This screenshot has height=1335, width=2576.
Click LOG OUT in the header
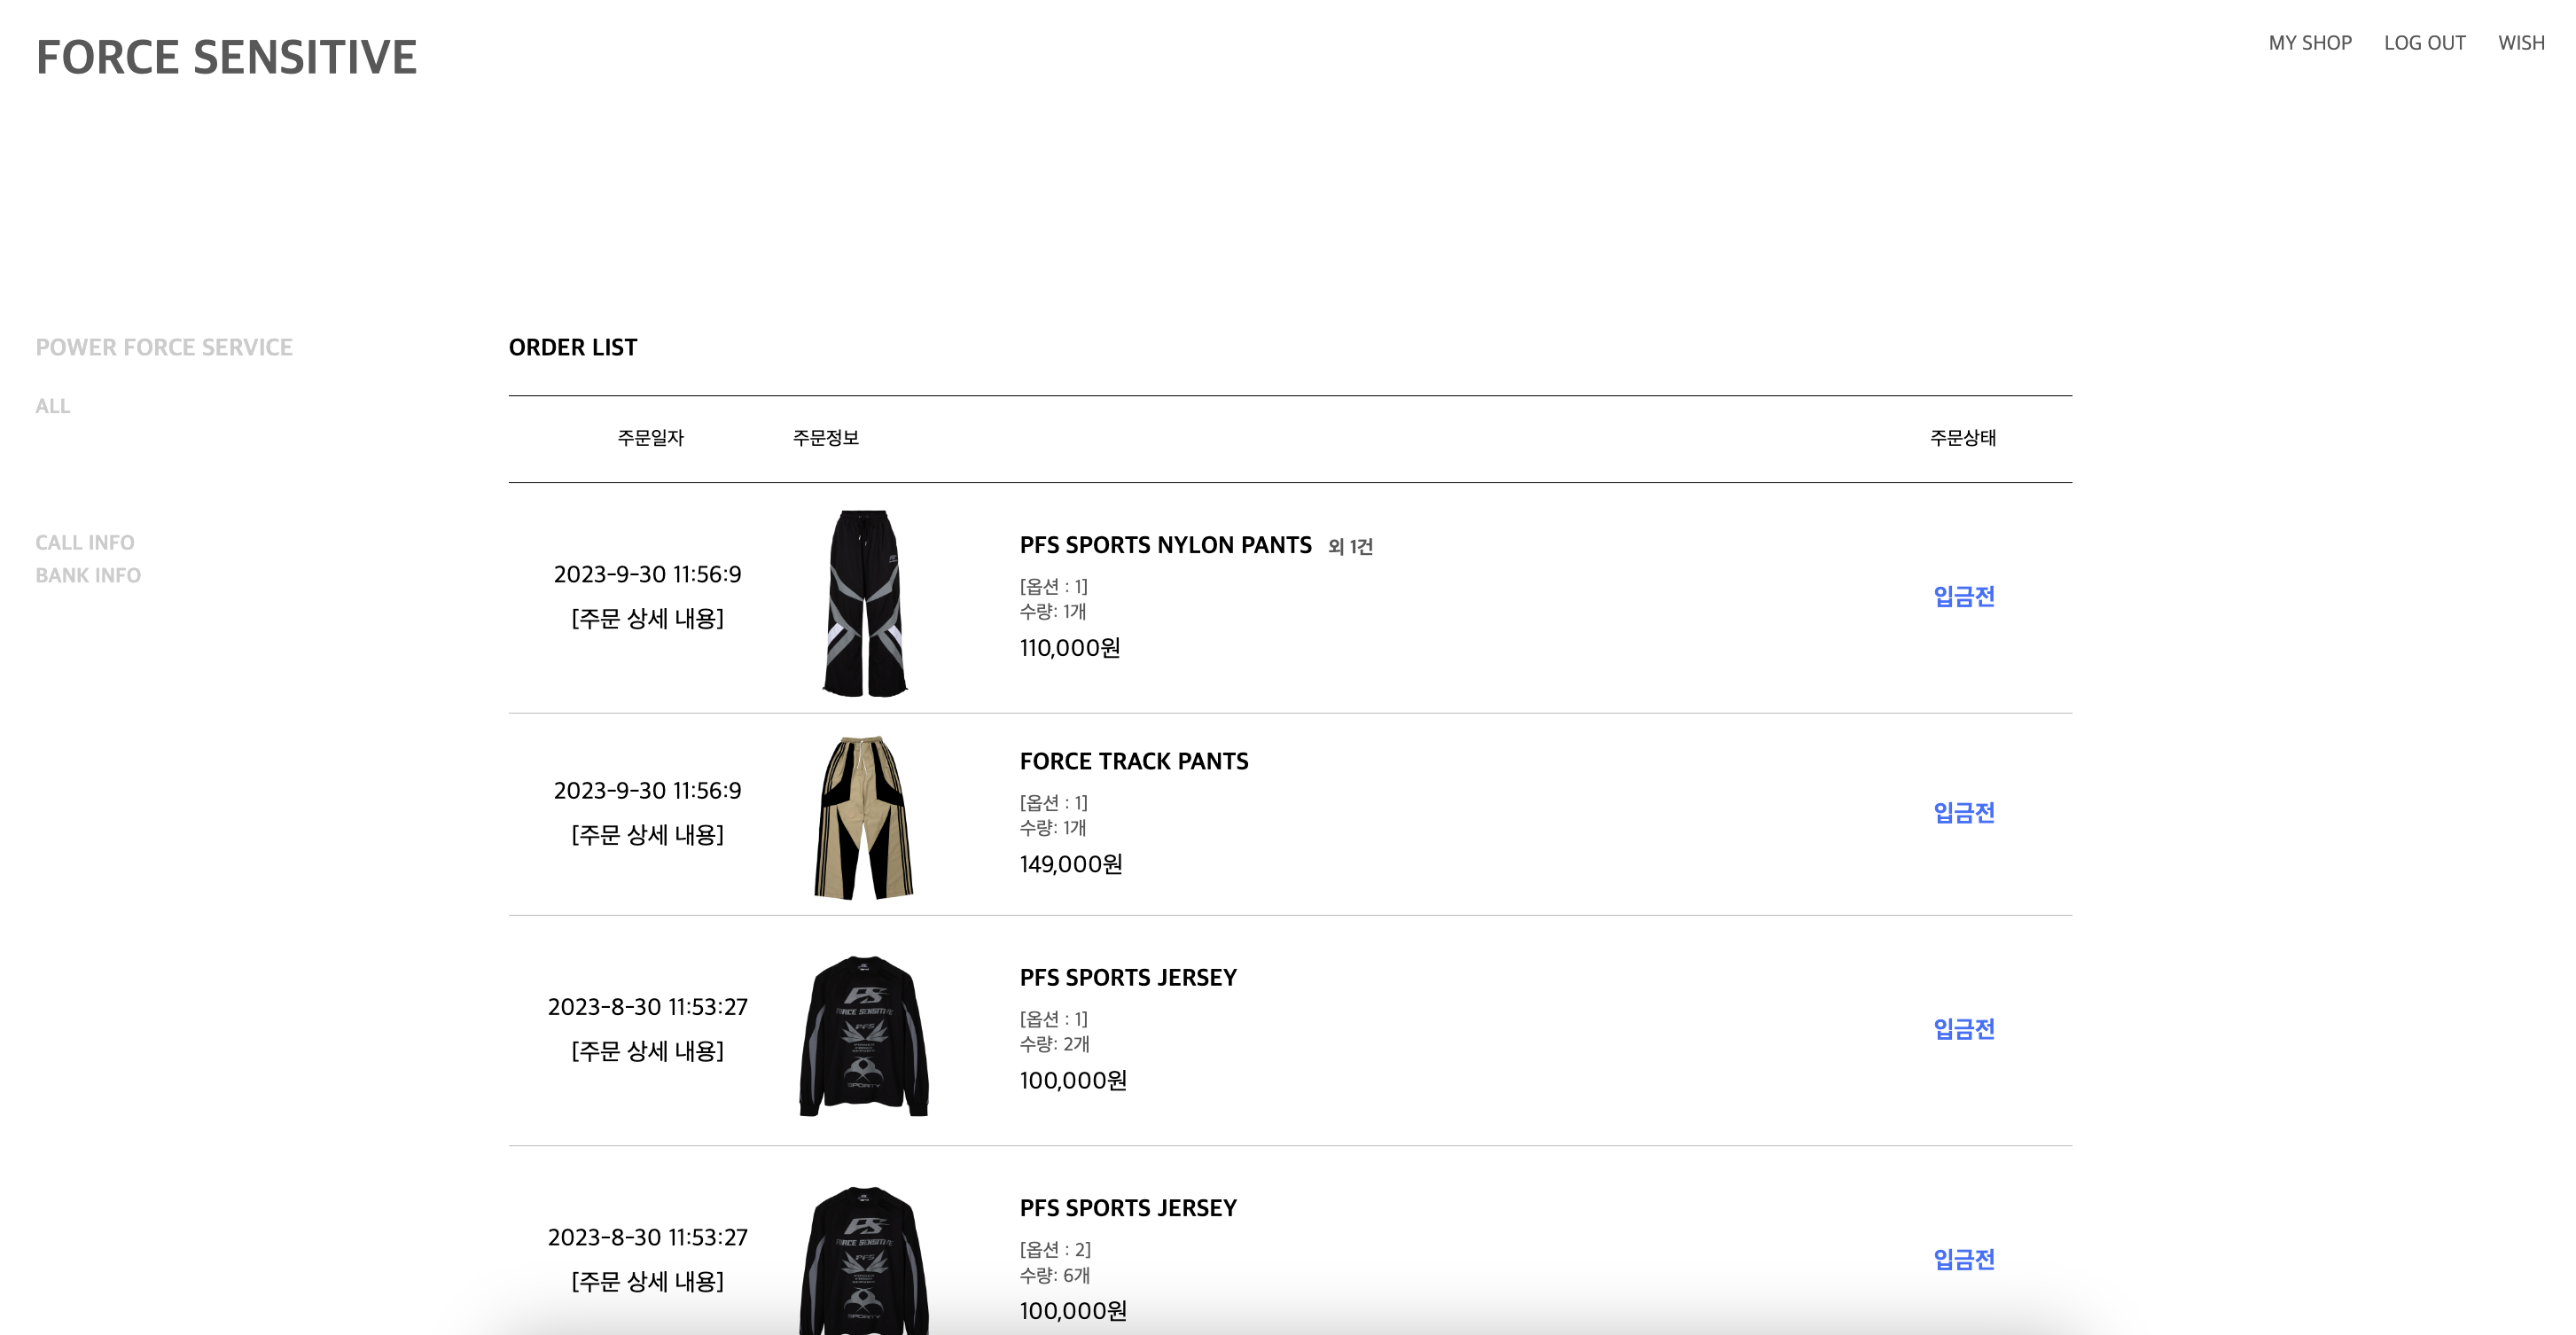point(2424,43)
